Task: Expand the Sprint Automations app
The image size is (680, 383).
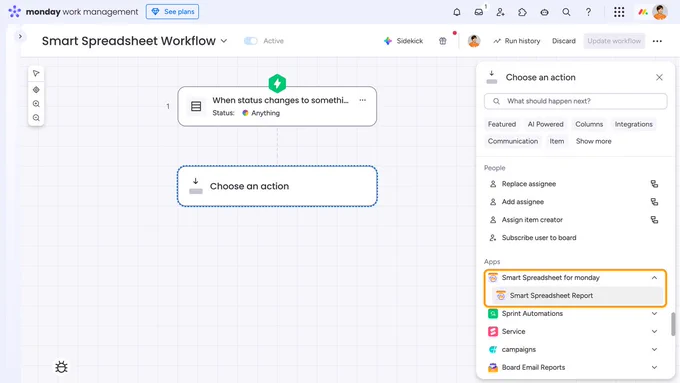Action: (x=654, y=314)
